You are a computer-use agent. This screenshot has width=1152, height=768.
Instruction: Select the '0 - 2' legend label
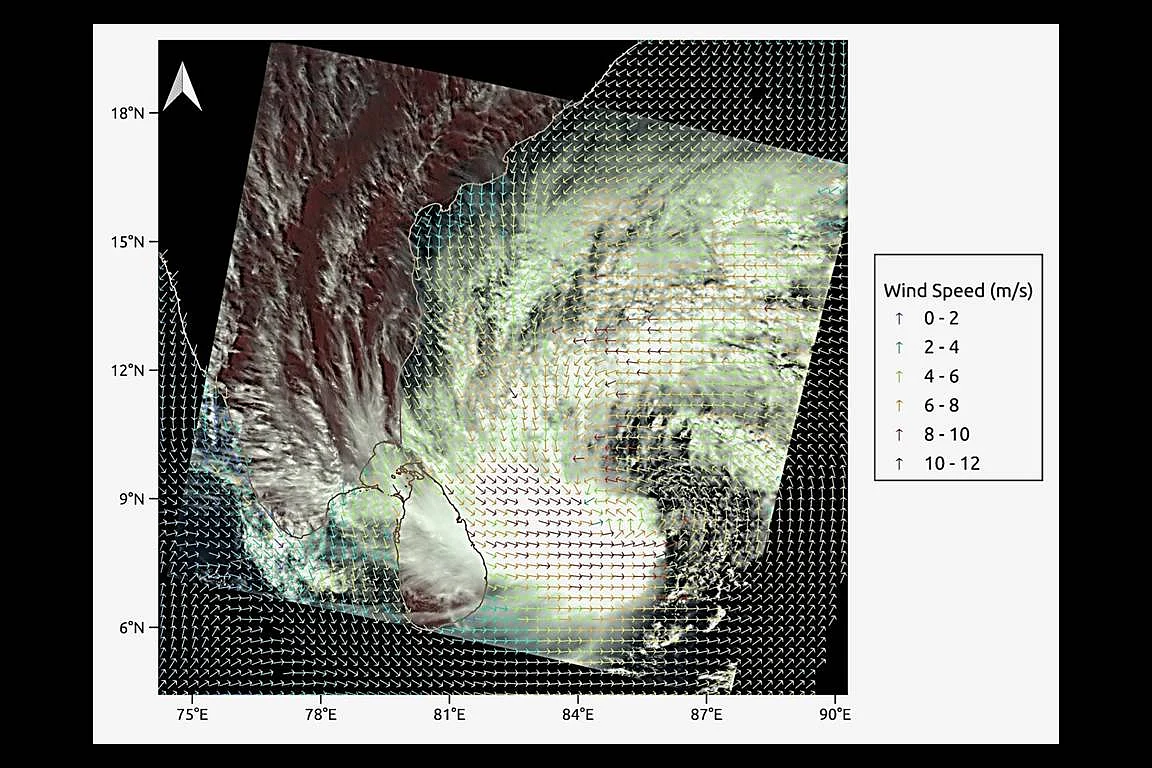tap(941, 318)
